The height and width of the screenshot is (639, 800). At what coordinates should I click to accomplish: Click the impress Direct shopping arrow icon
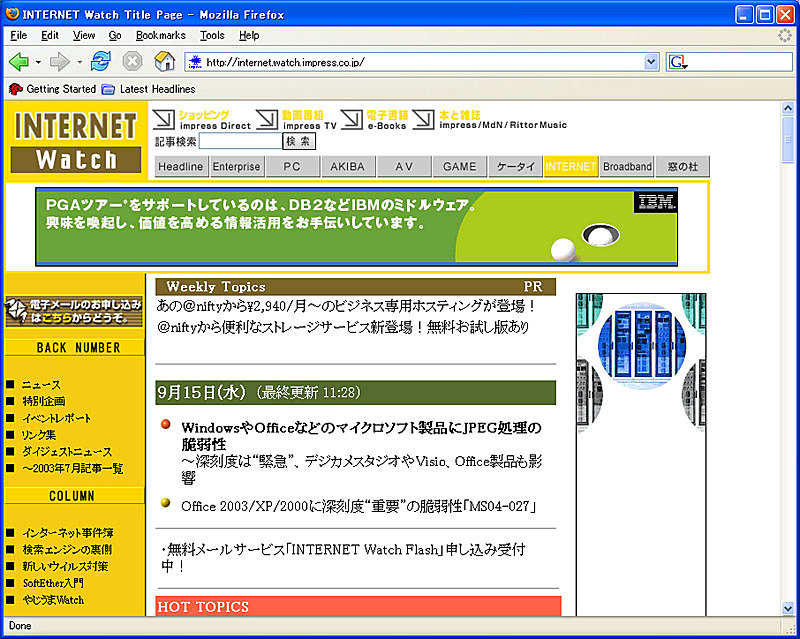tap(164, 119)
